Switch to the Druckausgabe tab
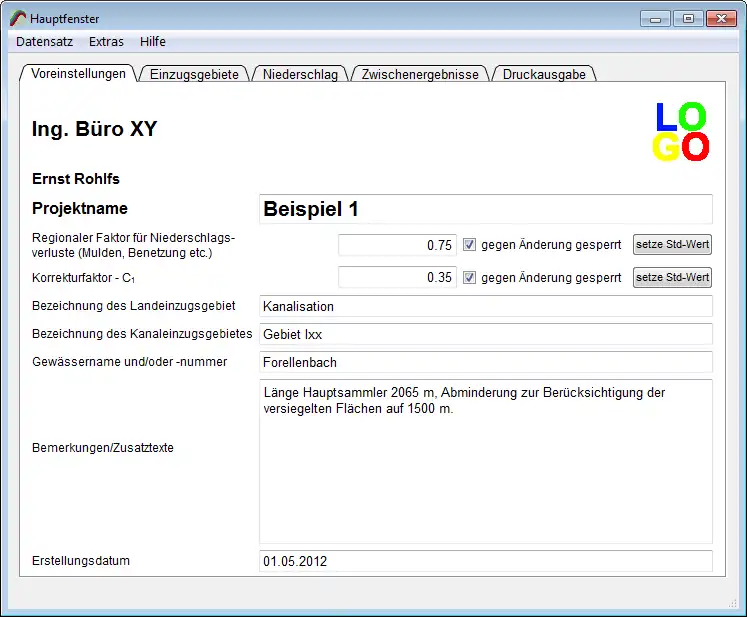Viewport: 747px width, 617px height. click(544, 74)
